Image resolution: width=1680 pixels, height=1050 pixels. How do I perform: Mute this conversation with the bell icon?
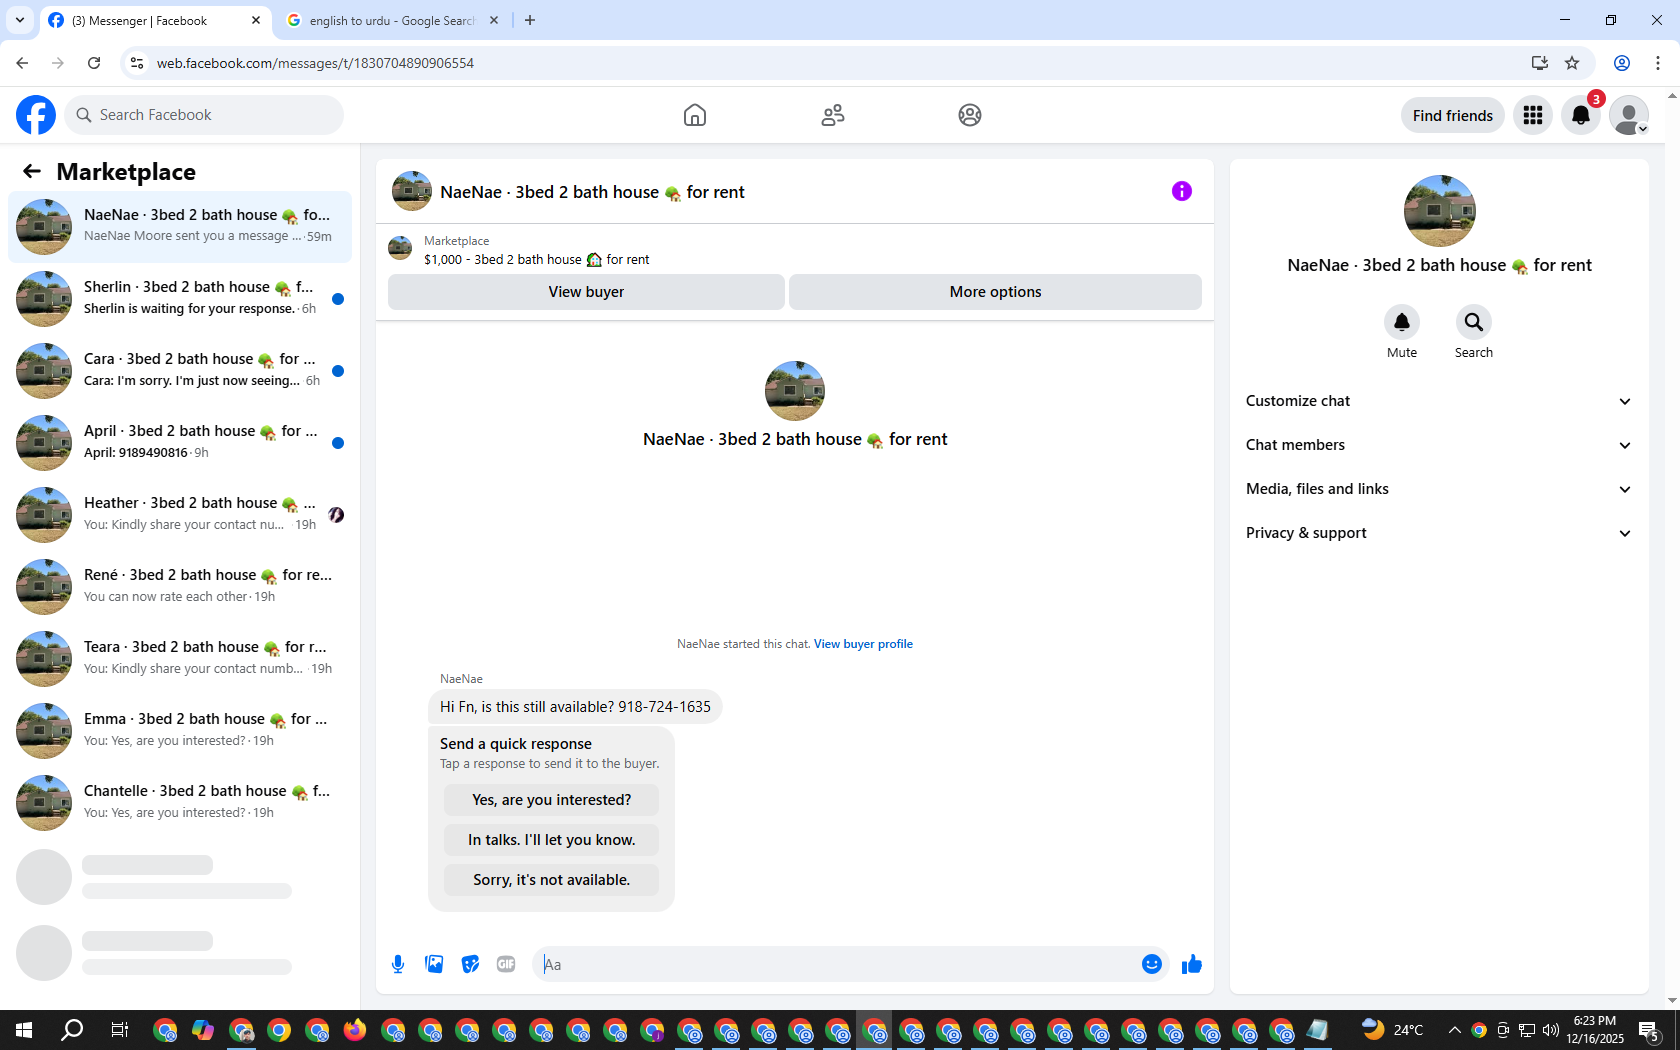coord(1402,322)
